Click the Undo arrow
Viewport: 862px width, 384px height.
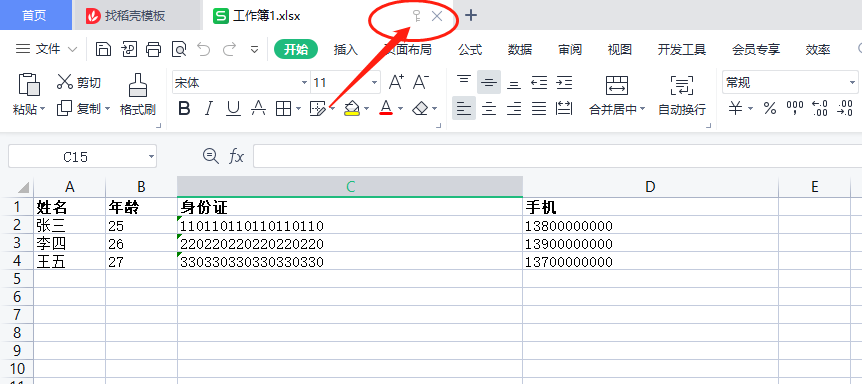tap(204, 49)
